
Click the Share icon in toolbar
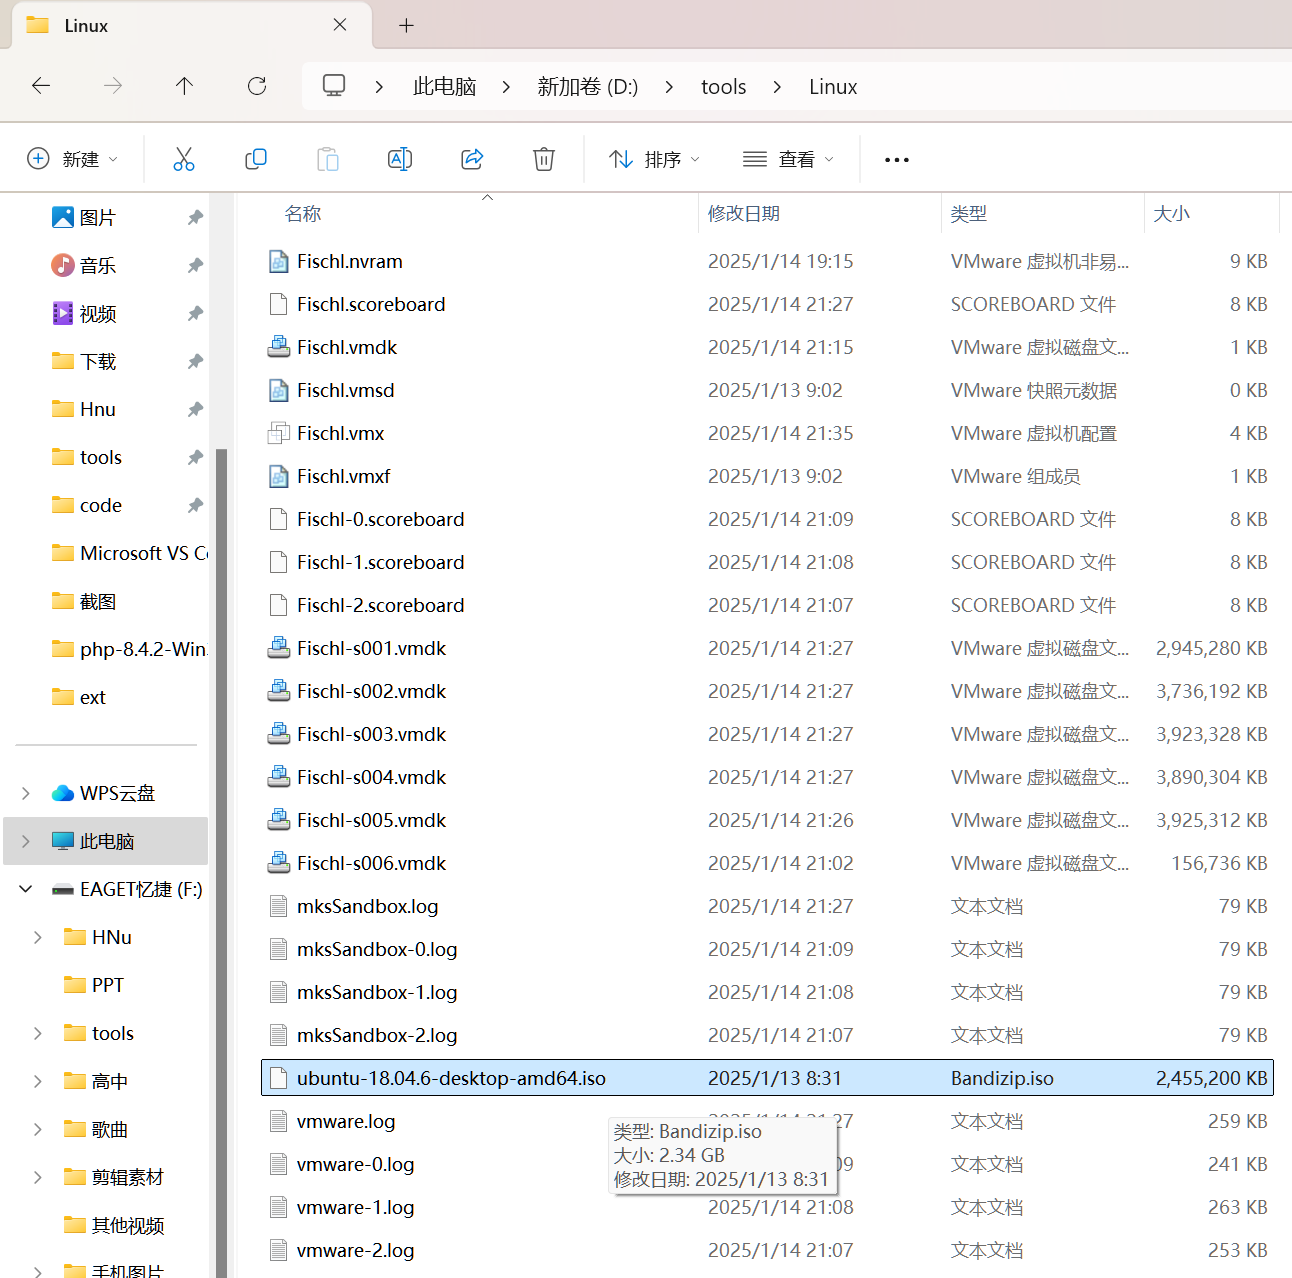point(472,159)
